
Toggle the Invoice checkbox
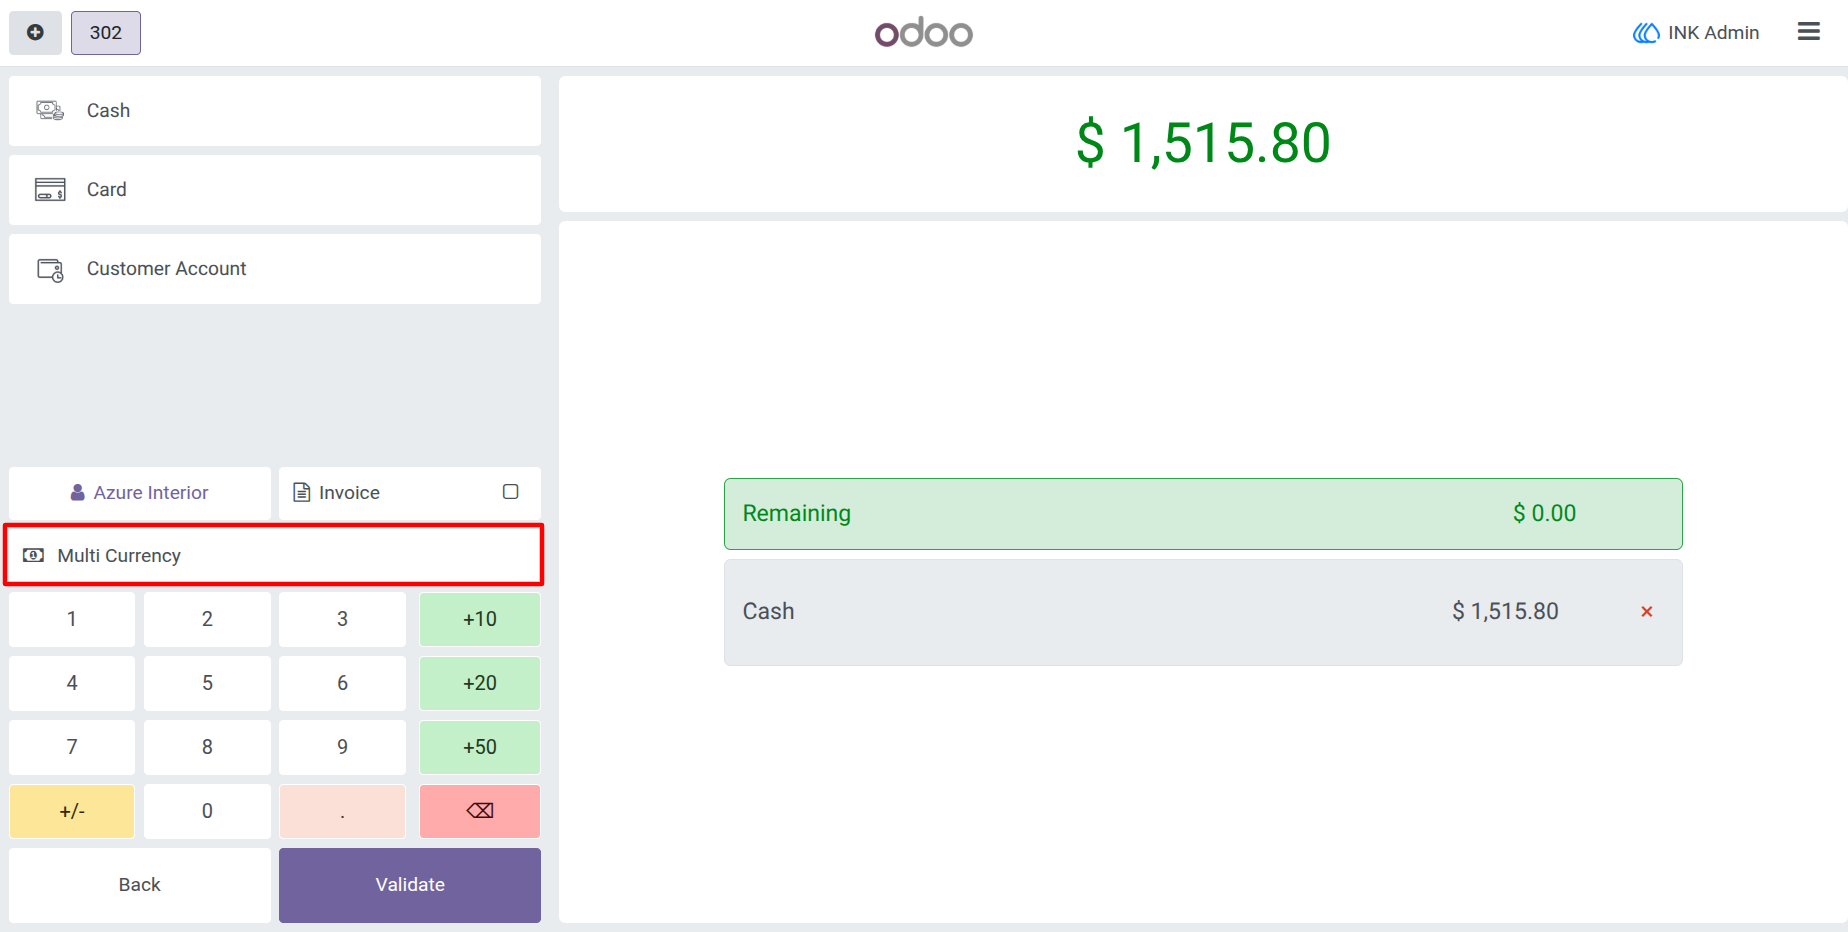(x=510, y=492)
